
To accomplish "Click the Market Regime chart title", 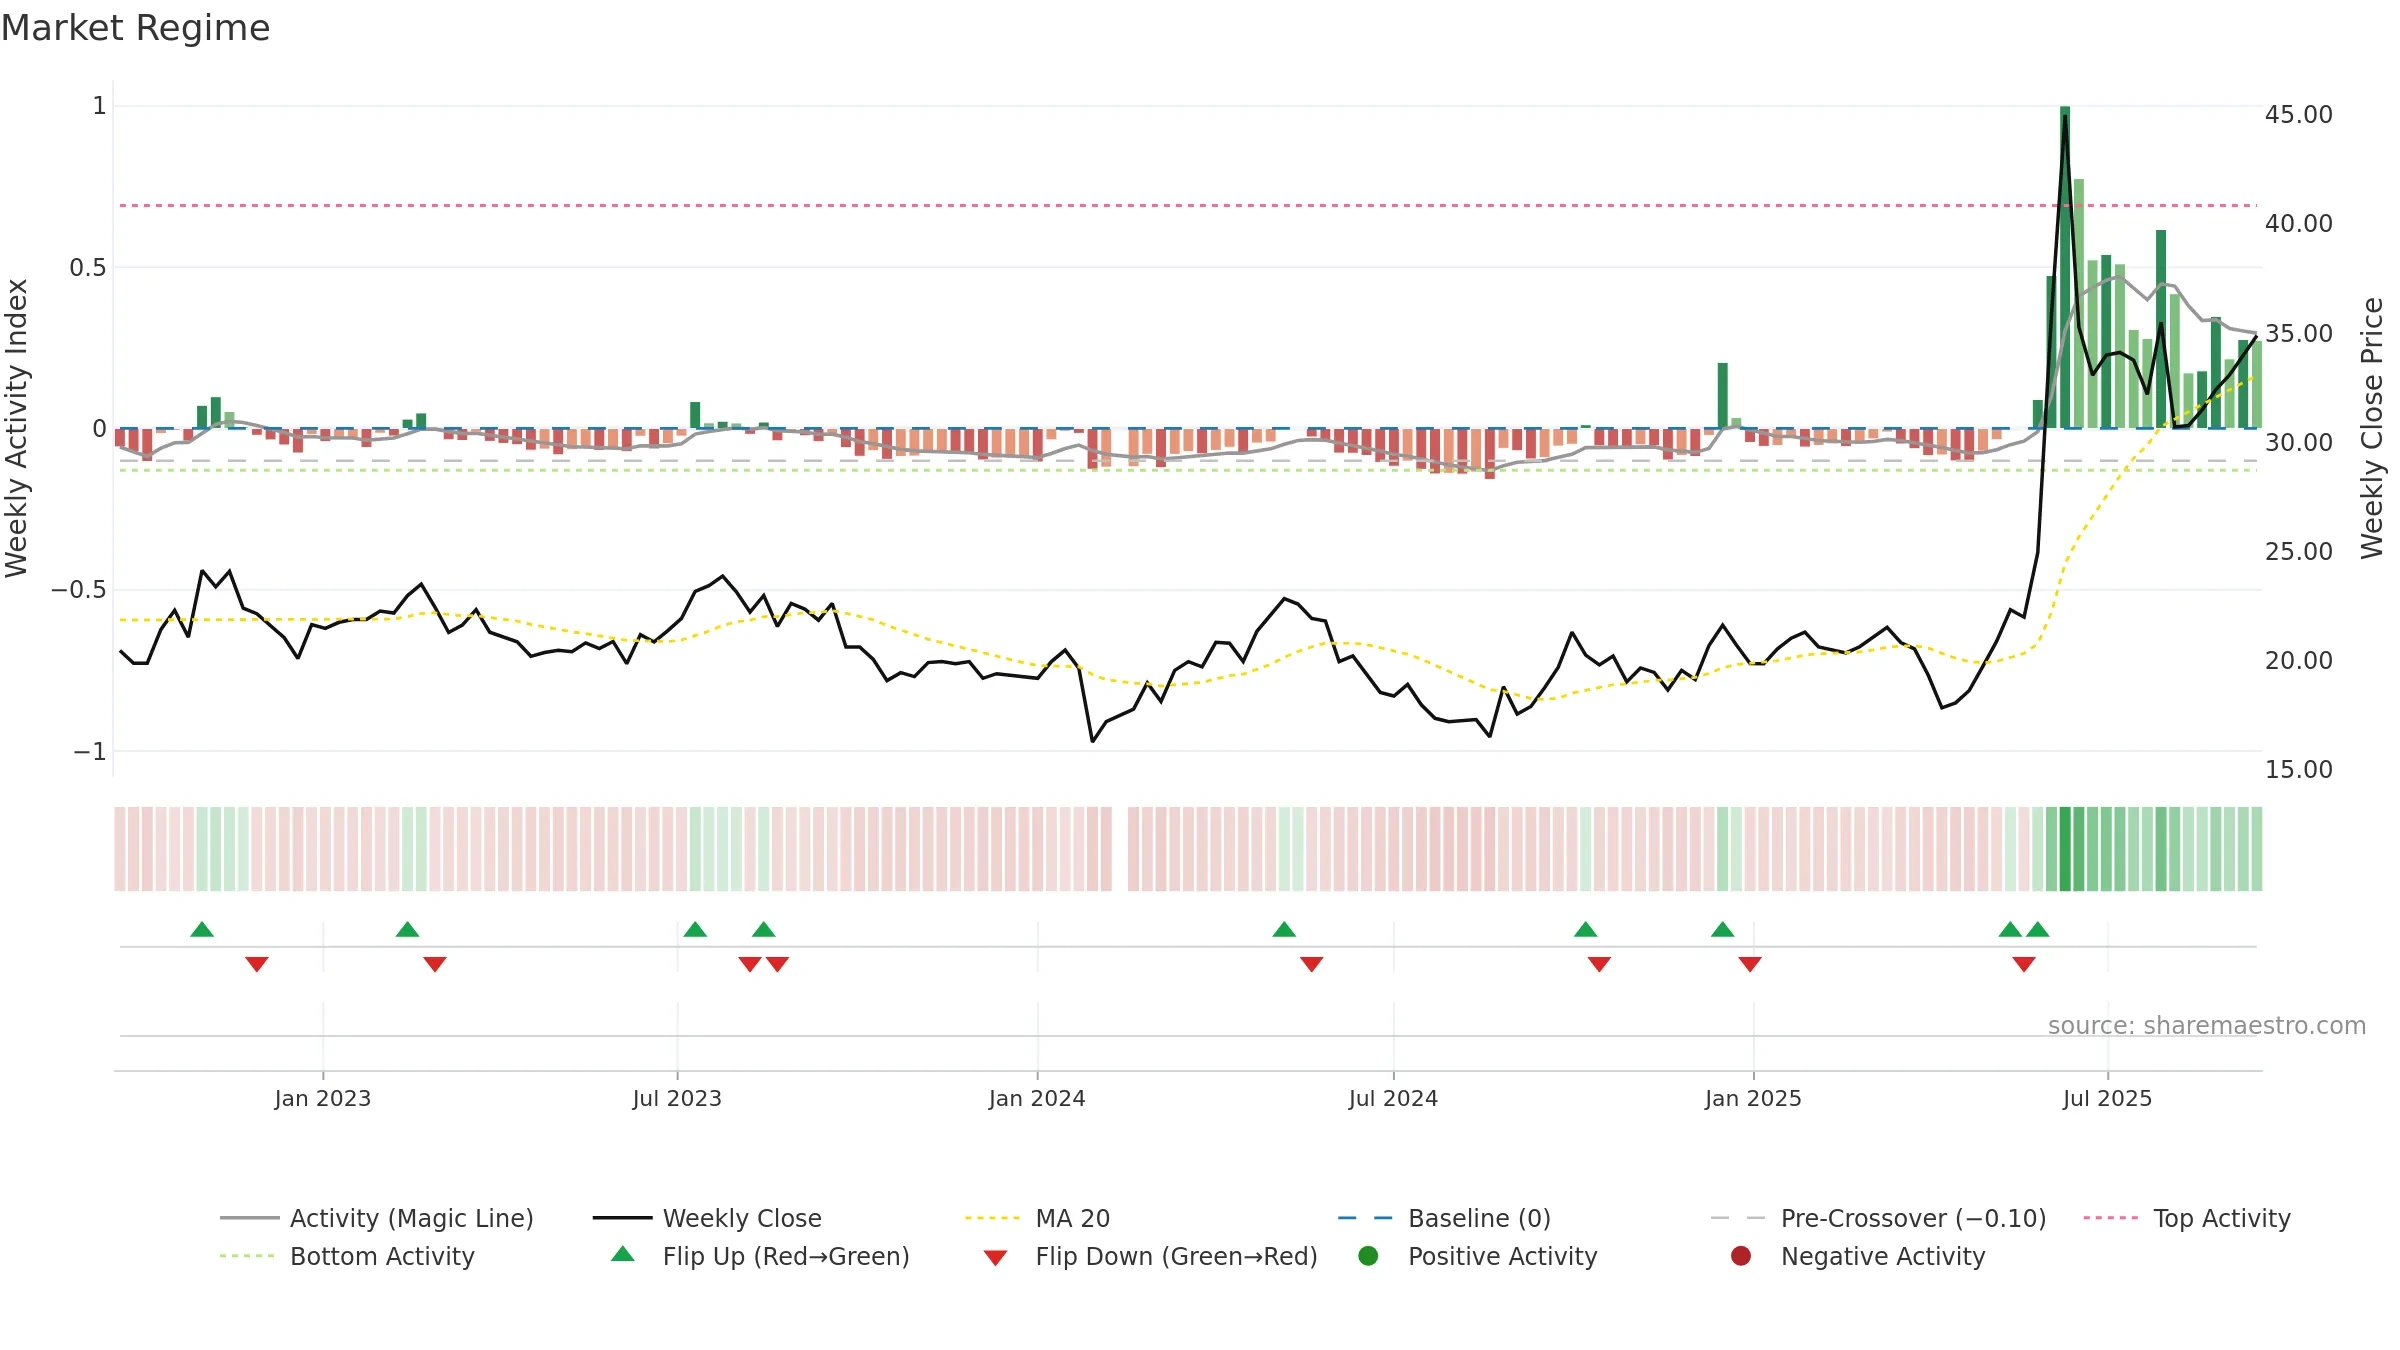I will [135, 28].
